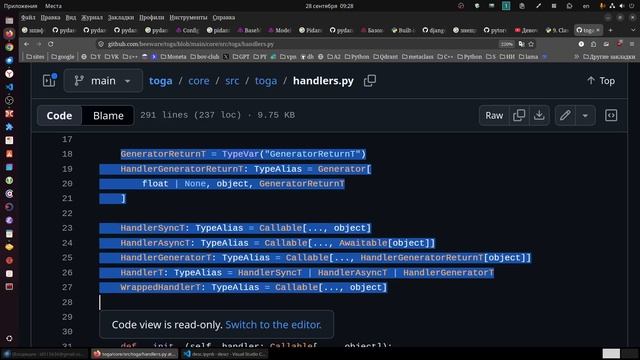Open the Другие закладки folder
Image resolution: width=640 pixels, height=360 pixels.
pos(609,57)
